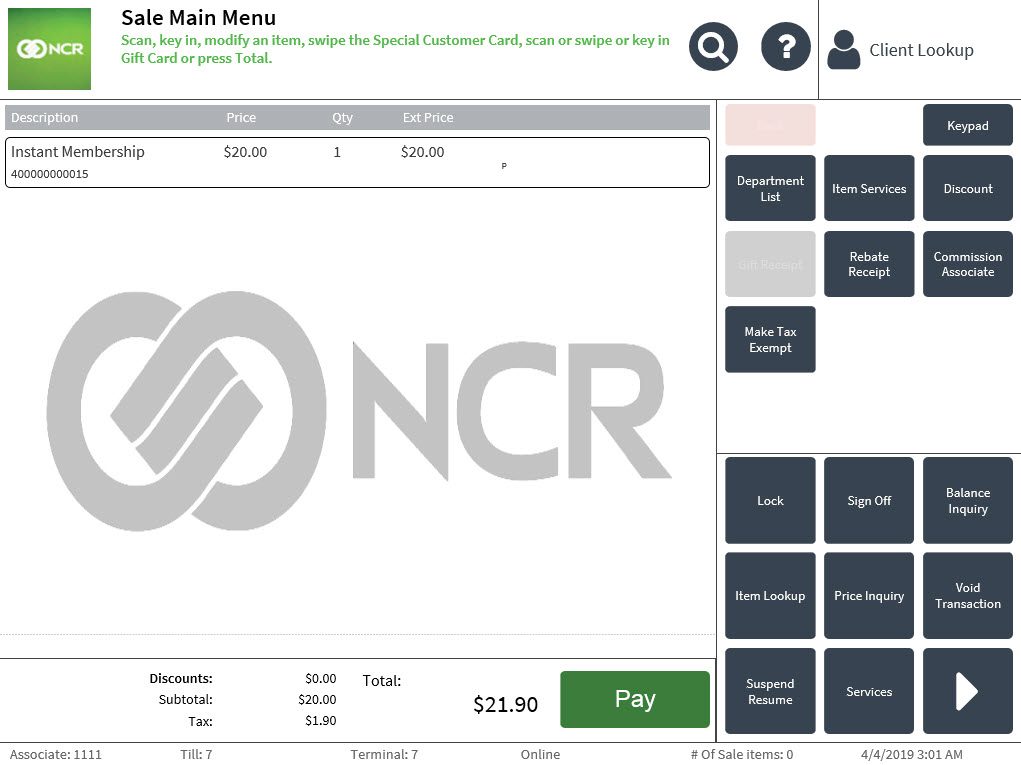The width and height of the screenshot is (1021, 765).
Task: Click Till: 7 in the status bar
Action: tap(196, 755)
